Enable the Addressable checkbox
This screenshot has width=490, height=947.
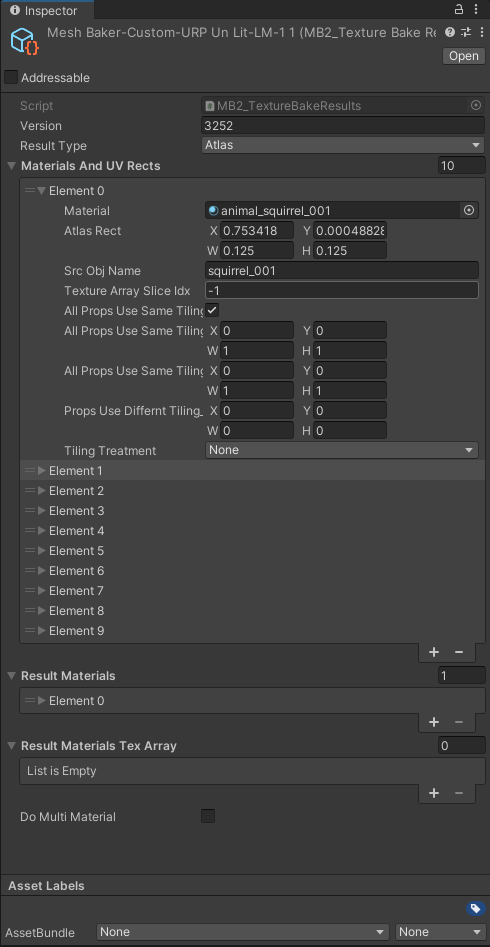tap(11, 77)
